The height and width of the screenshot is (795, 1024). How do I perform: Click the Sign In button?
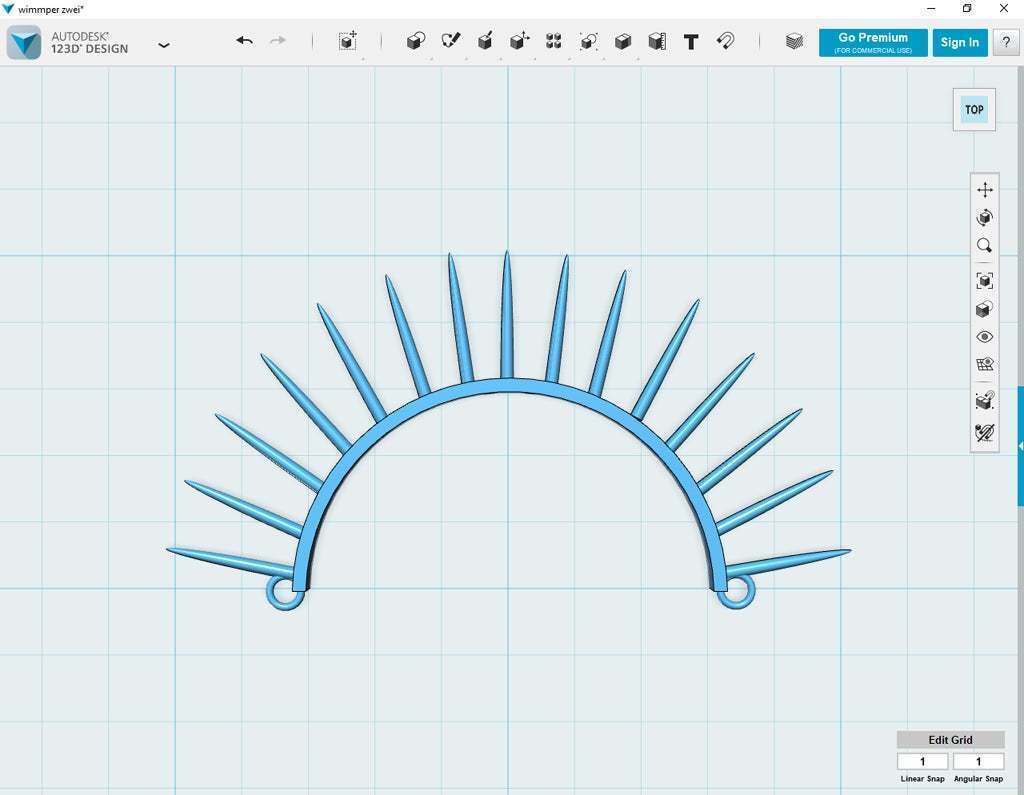[x=960, y=42]
